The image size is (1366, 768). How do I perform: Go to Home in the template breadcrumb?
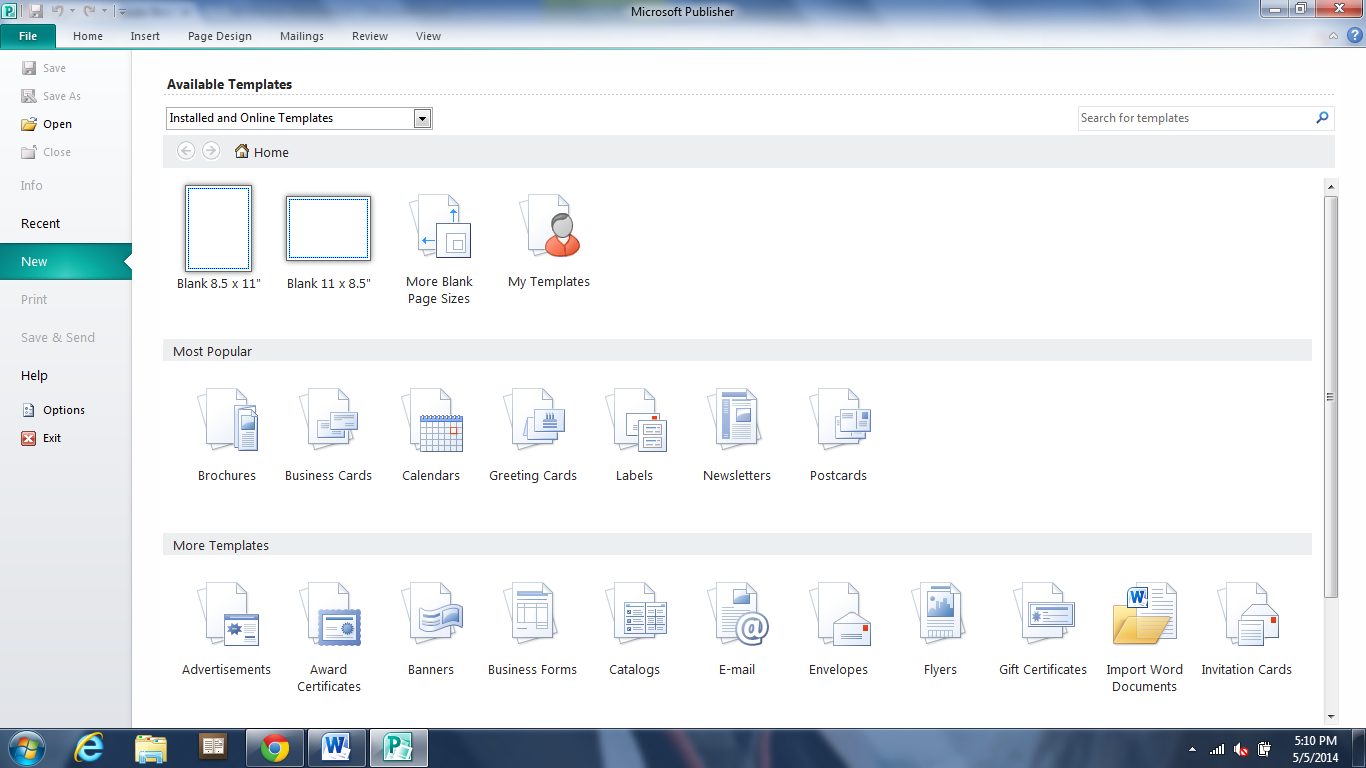coord(262,152)
